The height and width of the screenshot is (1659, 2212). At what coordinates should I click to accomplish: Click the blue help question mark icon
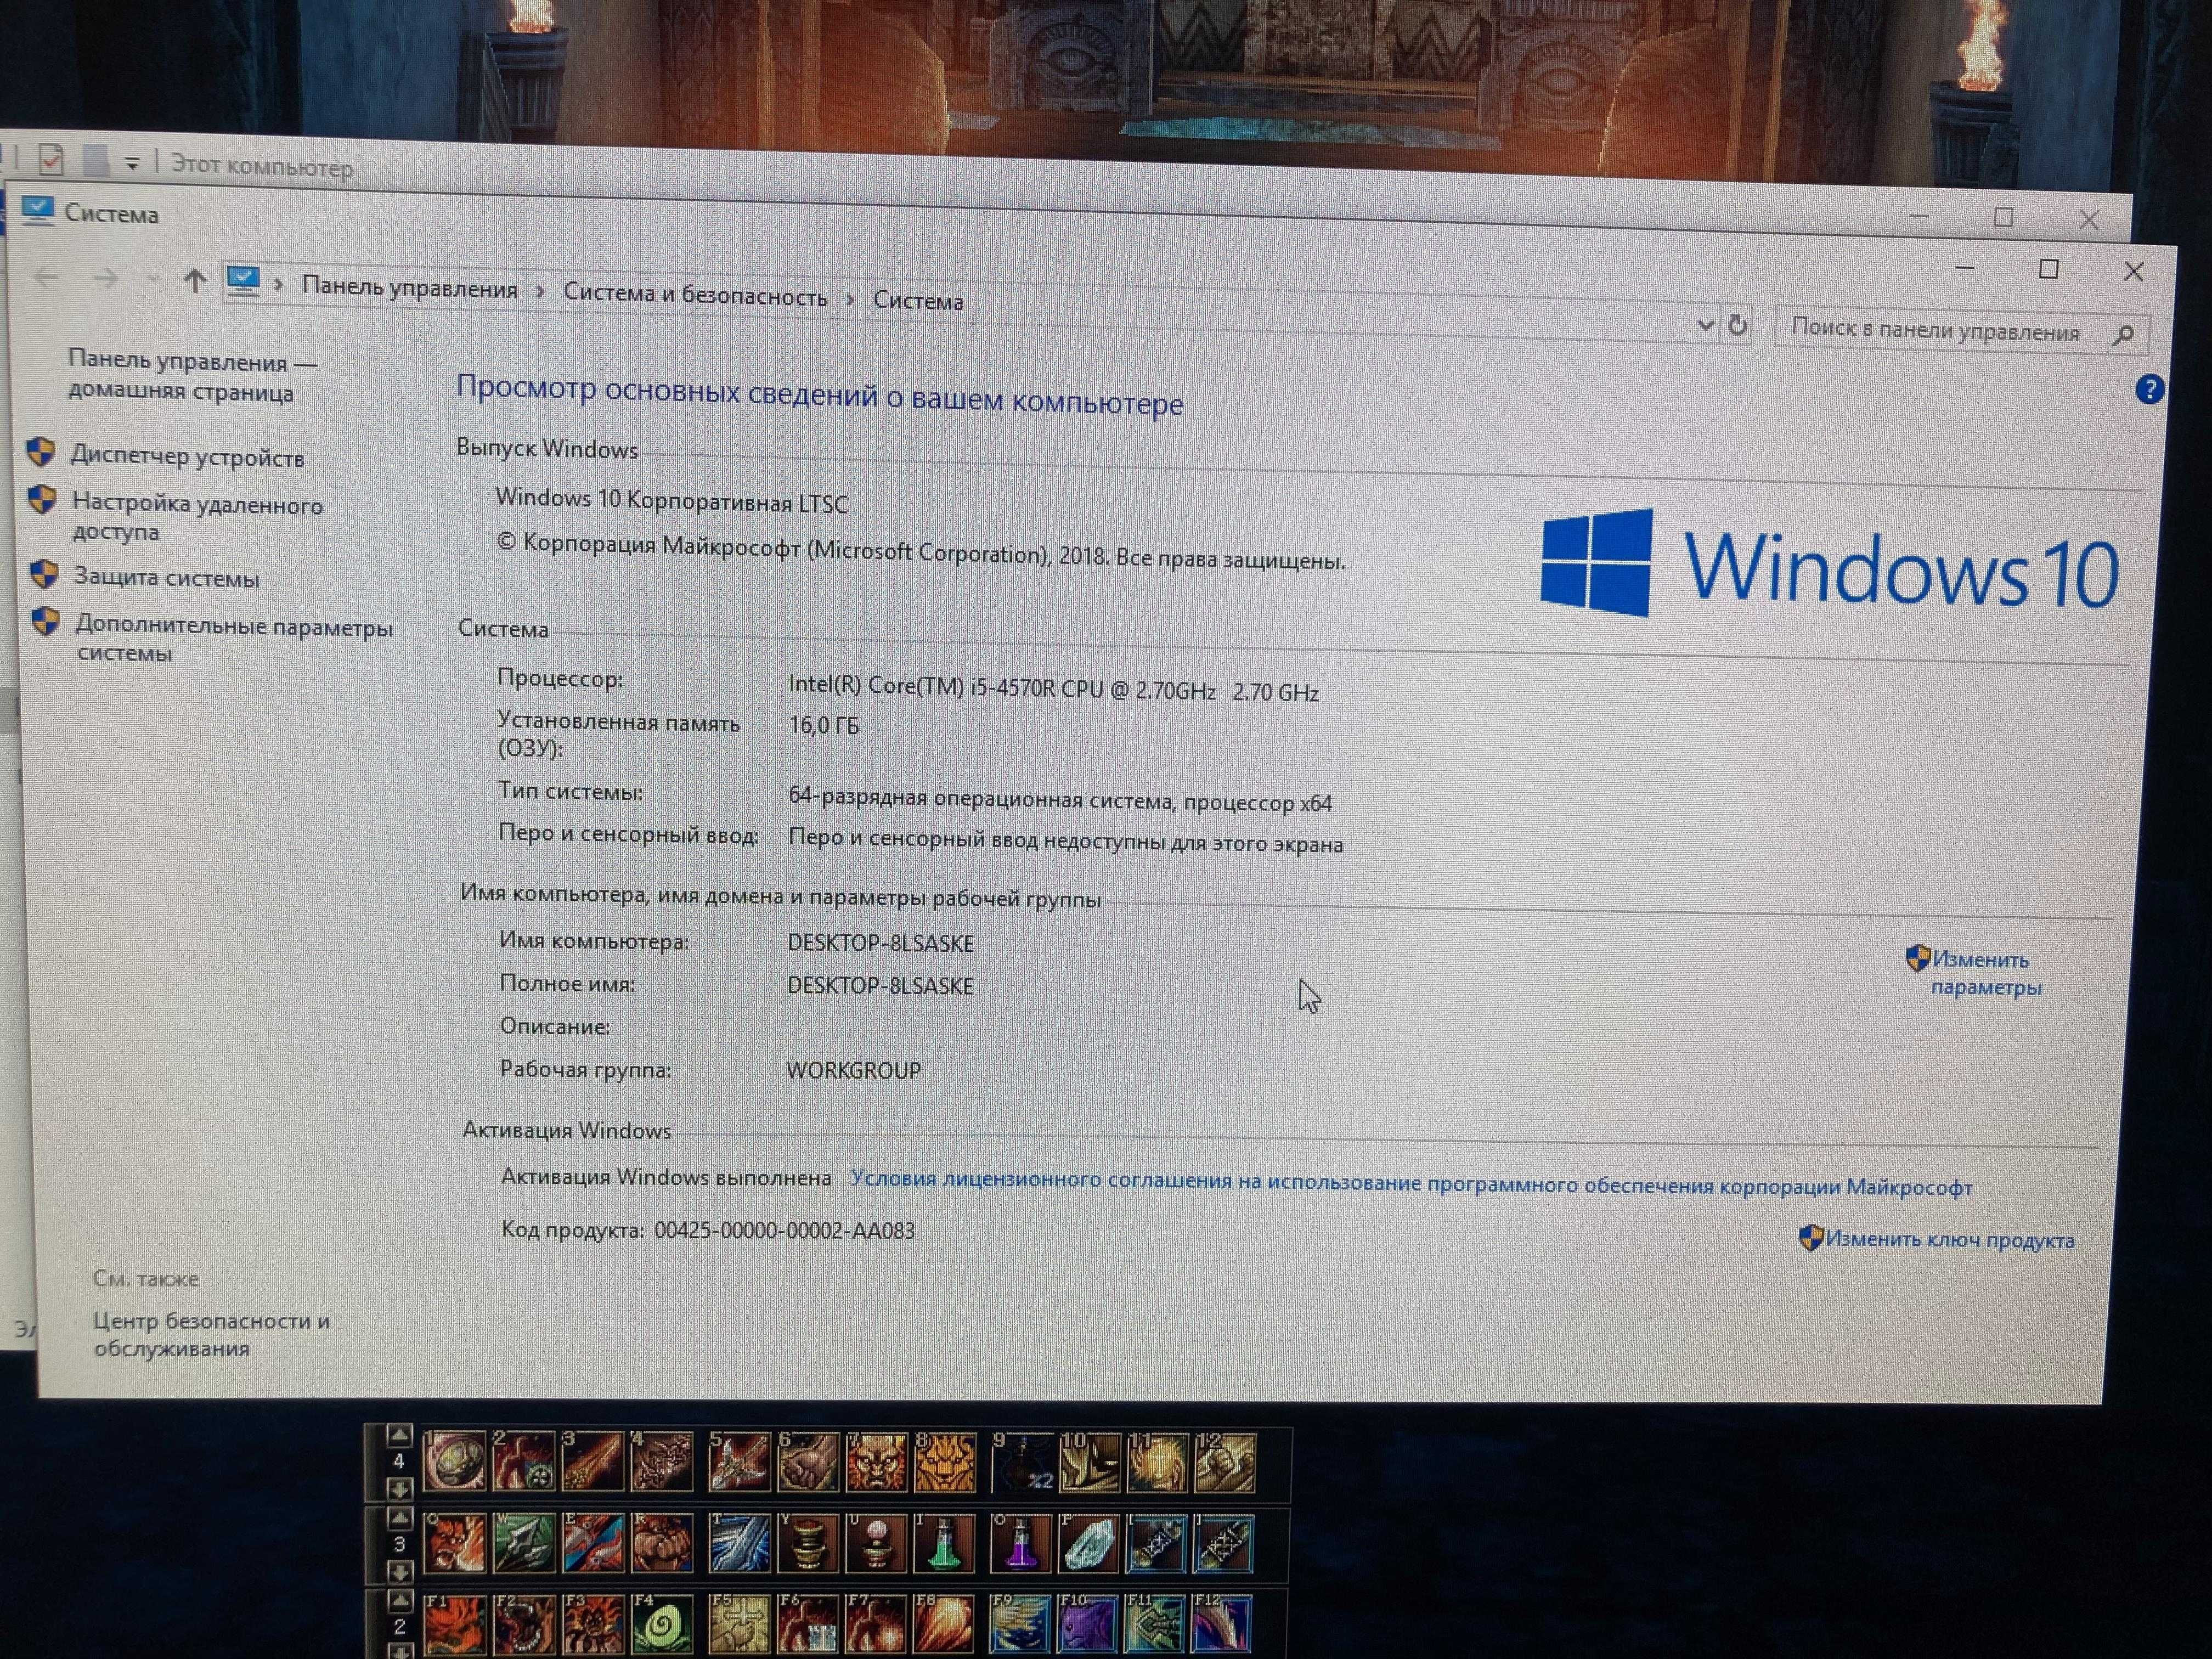tap(2148, 390)
